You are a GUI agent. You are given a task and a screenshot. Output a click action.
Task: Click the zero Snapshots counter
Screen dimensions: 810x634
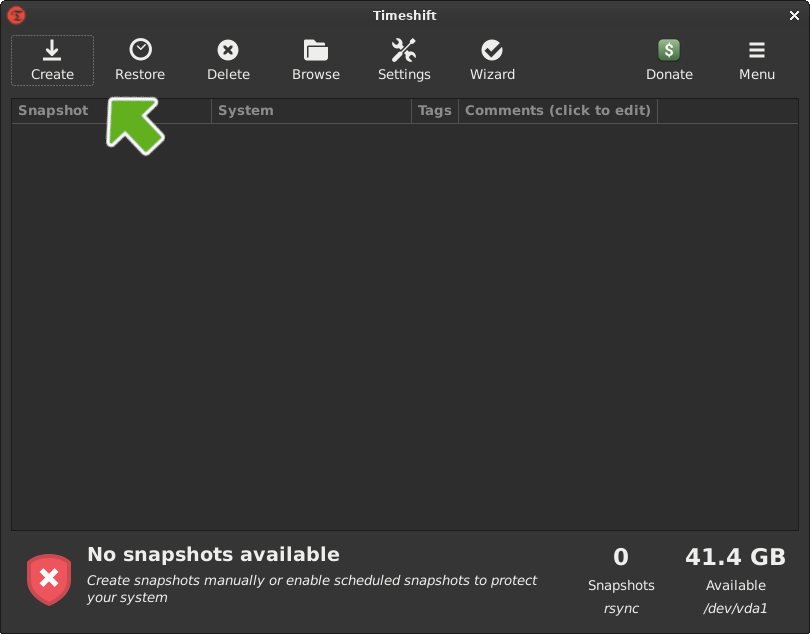click(x=621, y=557)
